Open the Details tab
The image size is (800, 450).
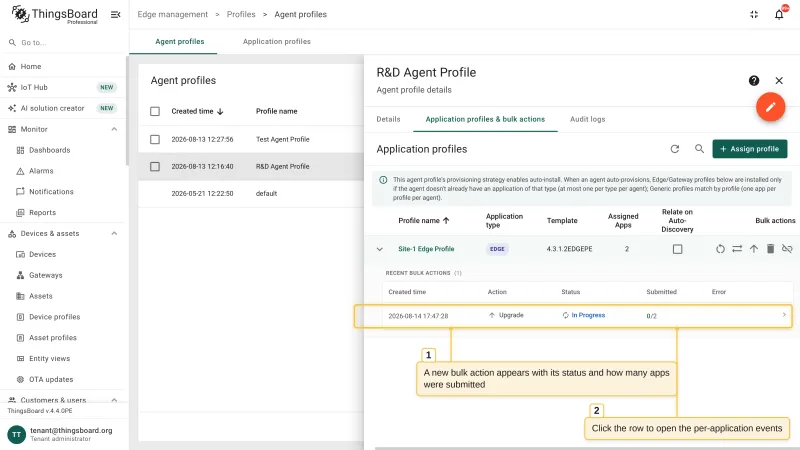click(388, 119)
